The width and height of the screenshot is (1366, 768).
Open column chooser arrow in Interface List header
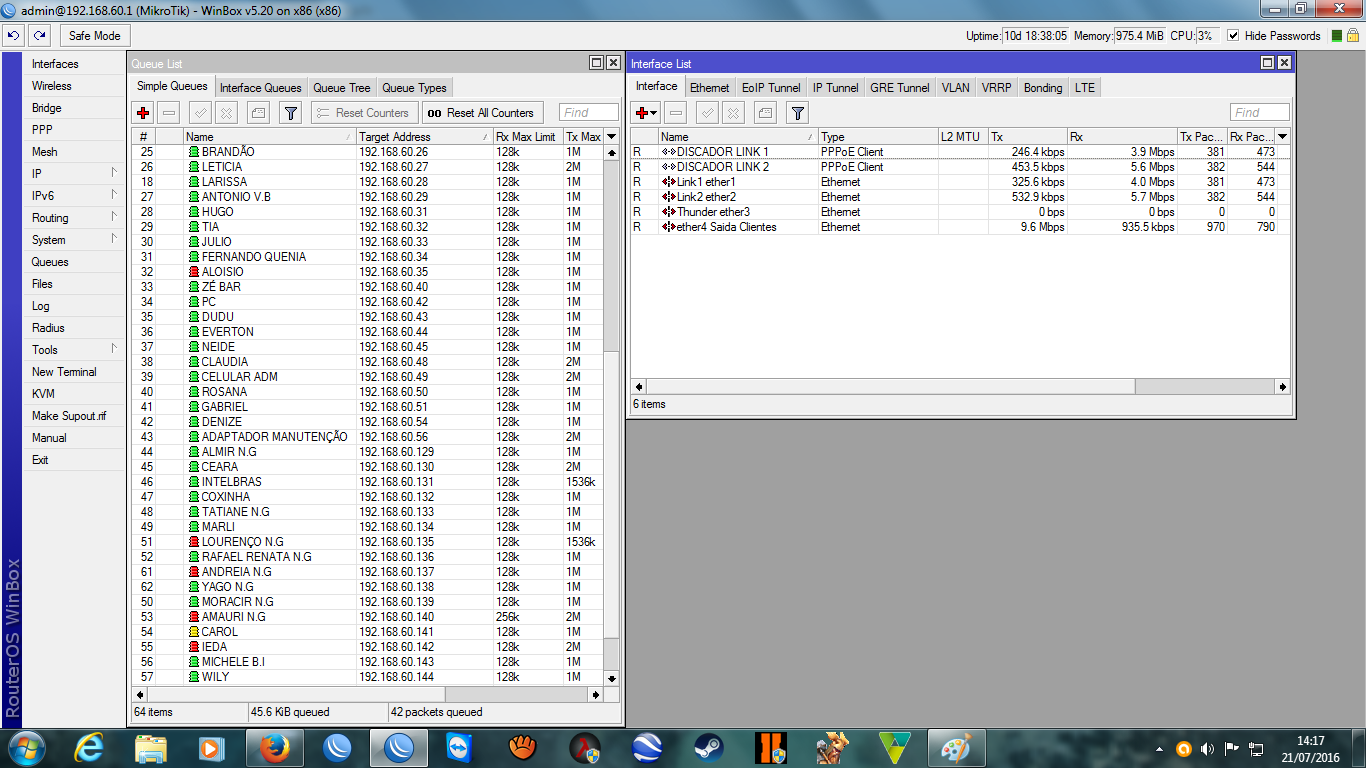1282,137
